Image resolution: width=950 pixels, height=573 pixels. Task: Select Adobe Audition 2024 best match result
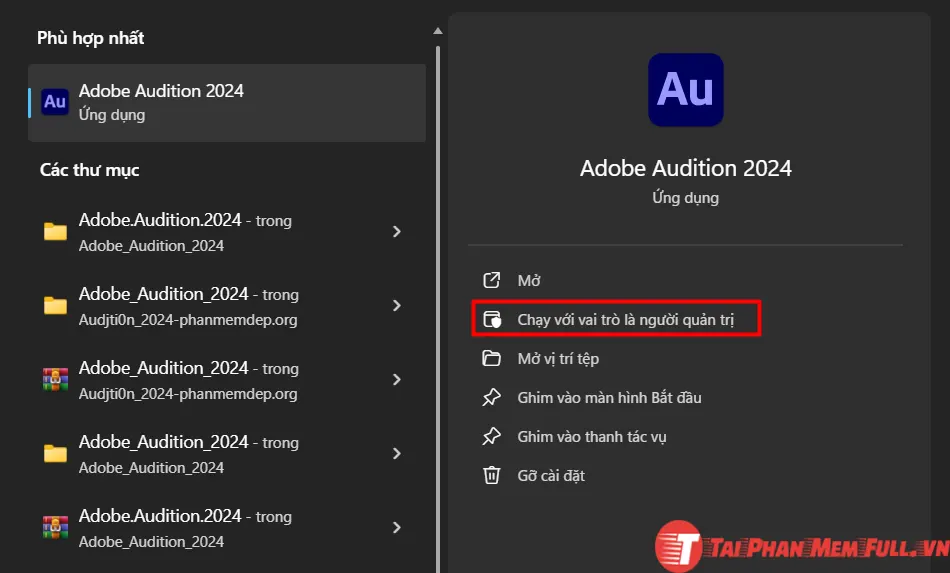point(227,103)
